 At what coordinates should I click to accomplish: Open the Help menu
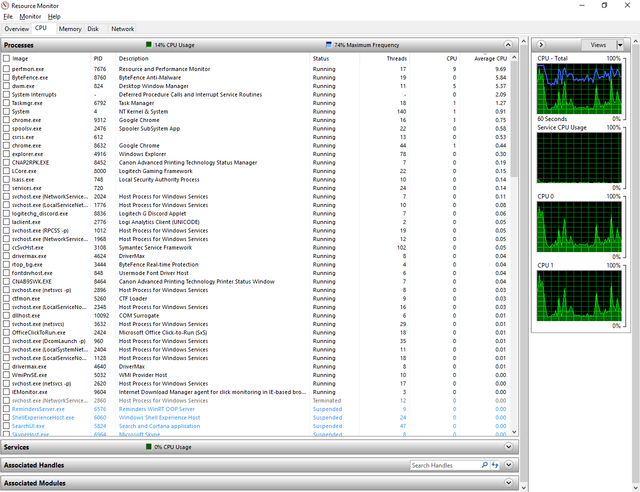pos(54,17)
